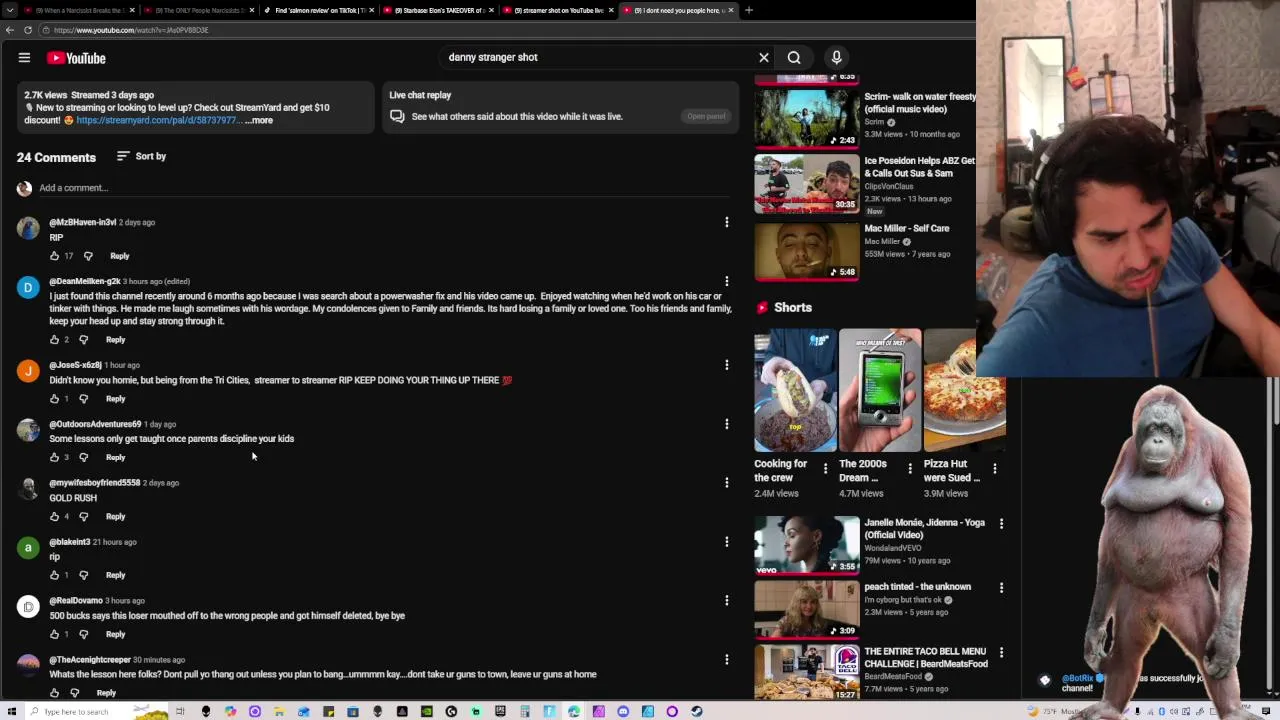Like the comment by @OutdoorsAdventures69
The width and height of the screenshot is (1280, 720).
55,458
